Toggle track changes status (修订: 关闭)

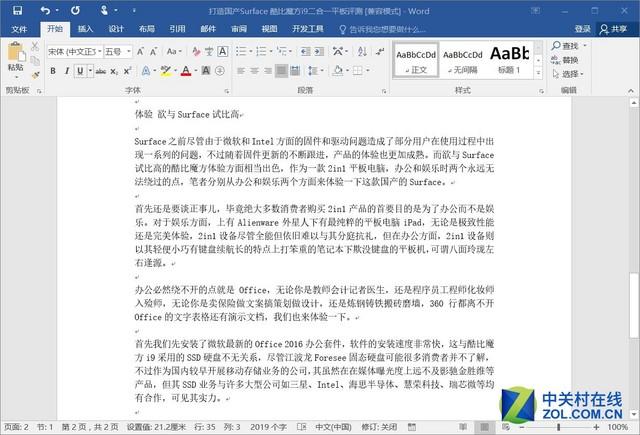coord(379,427)
